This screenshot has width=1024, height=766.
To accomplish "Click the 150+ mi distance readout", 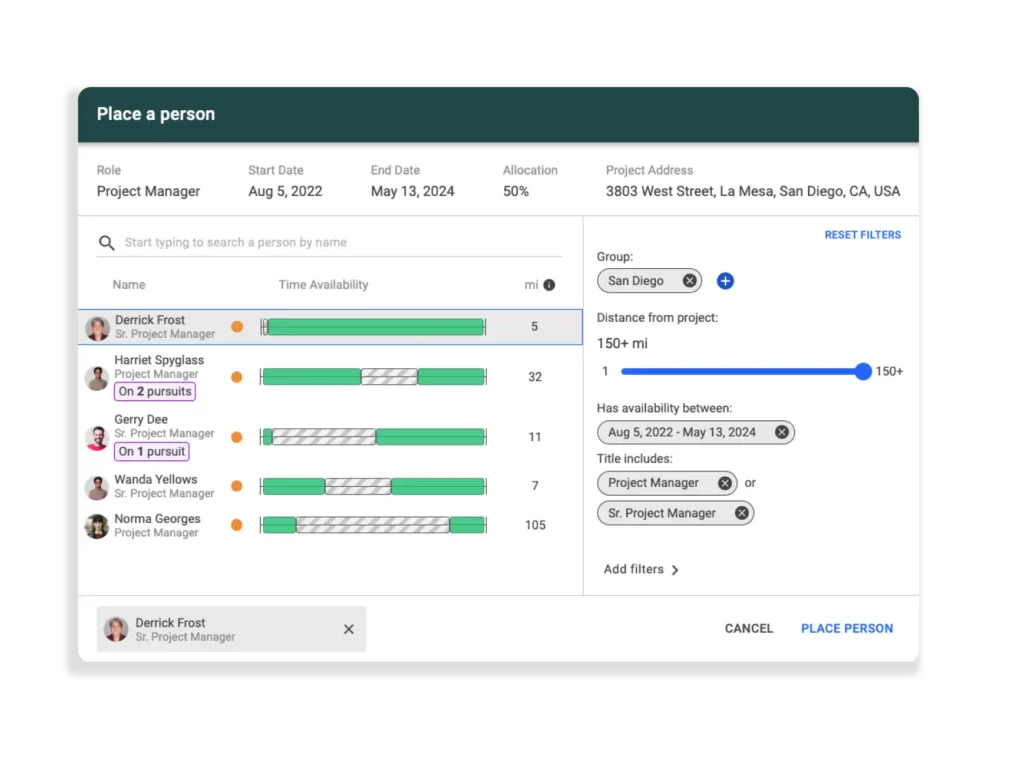I will click(x=622, y=343).
